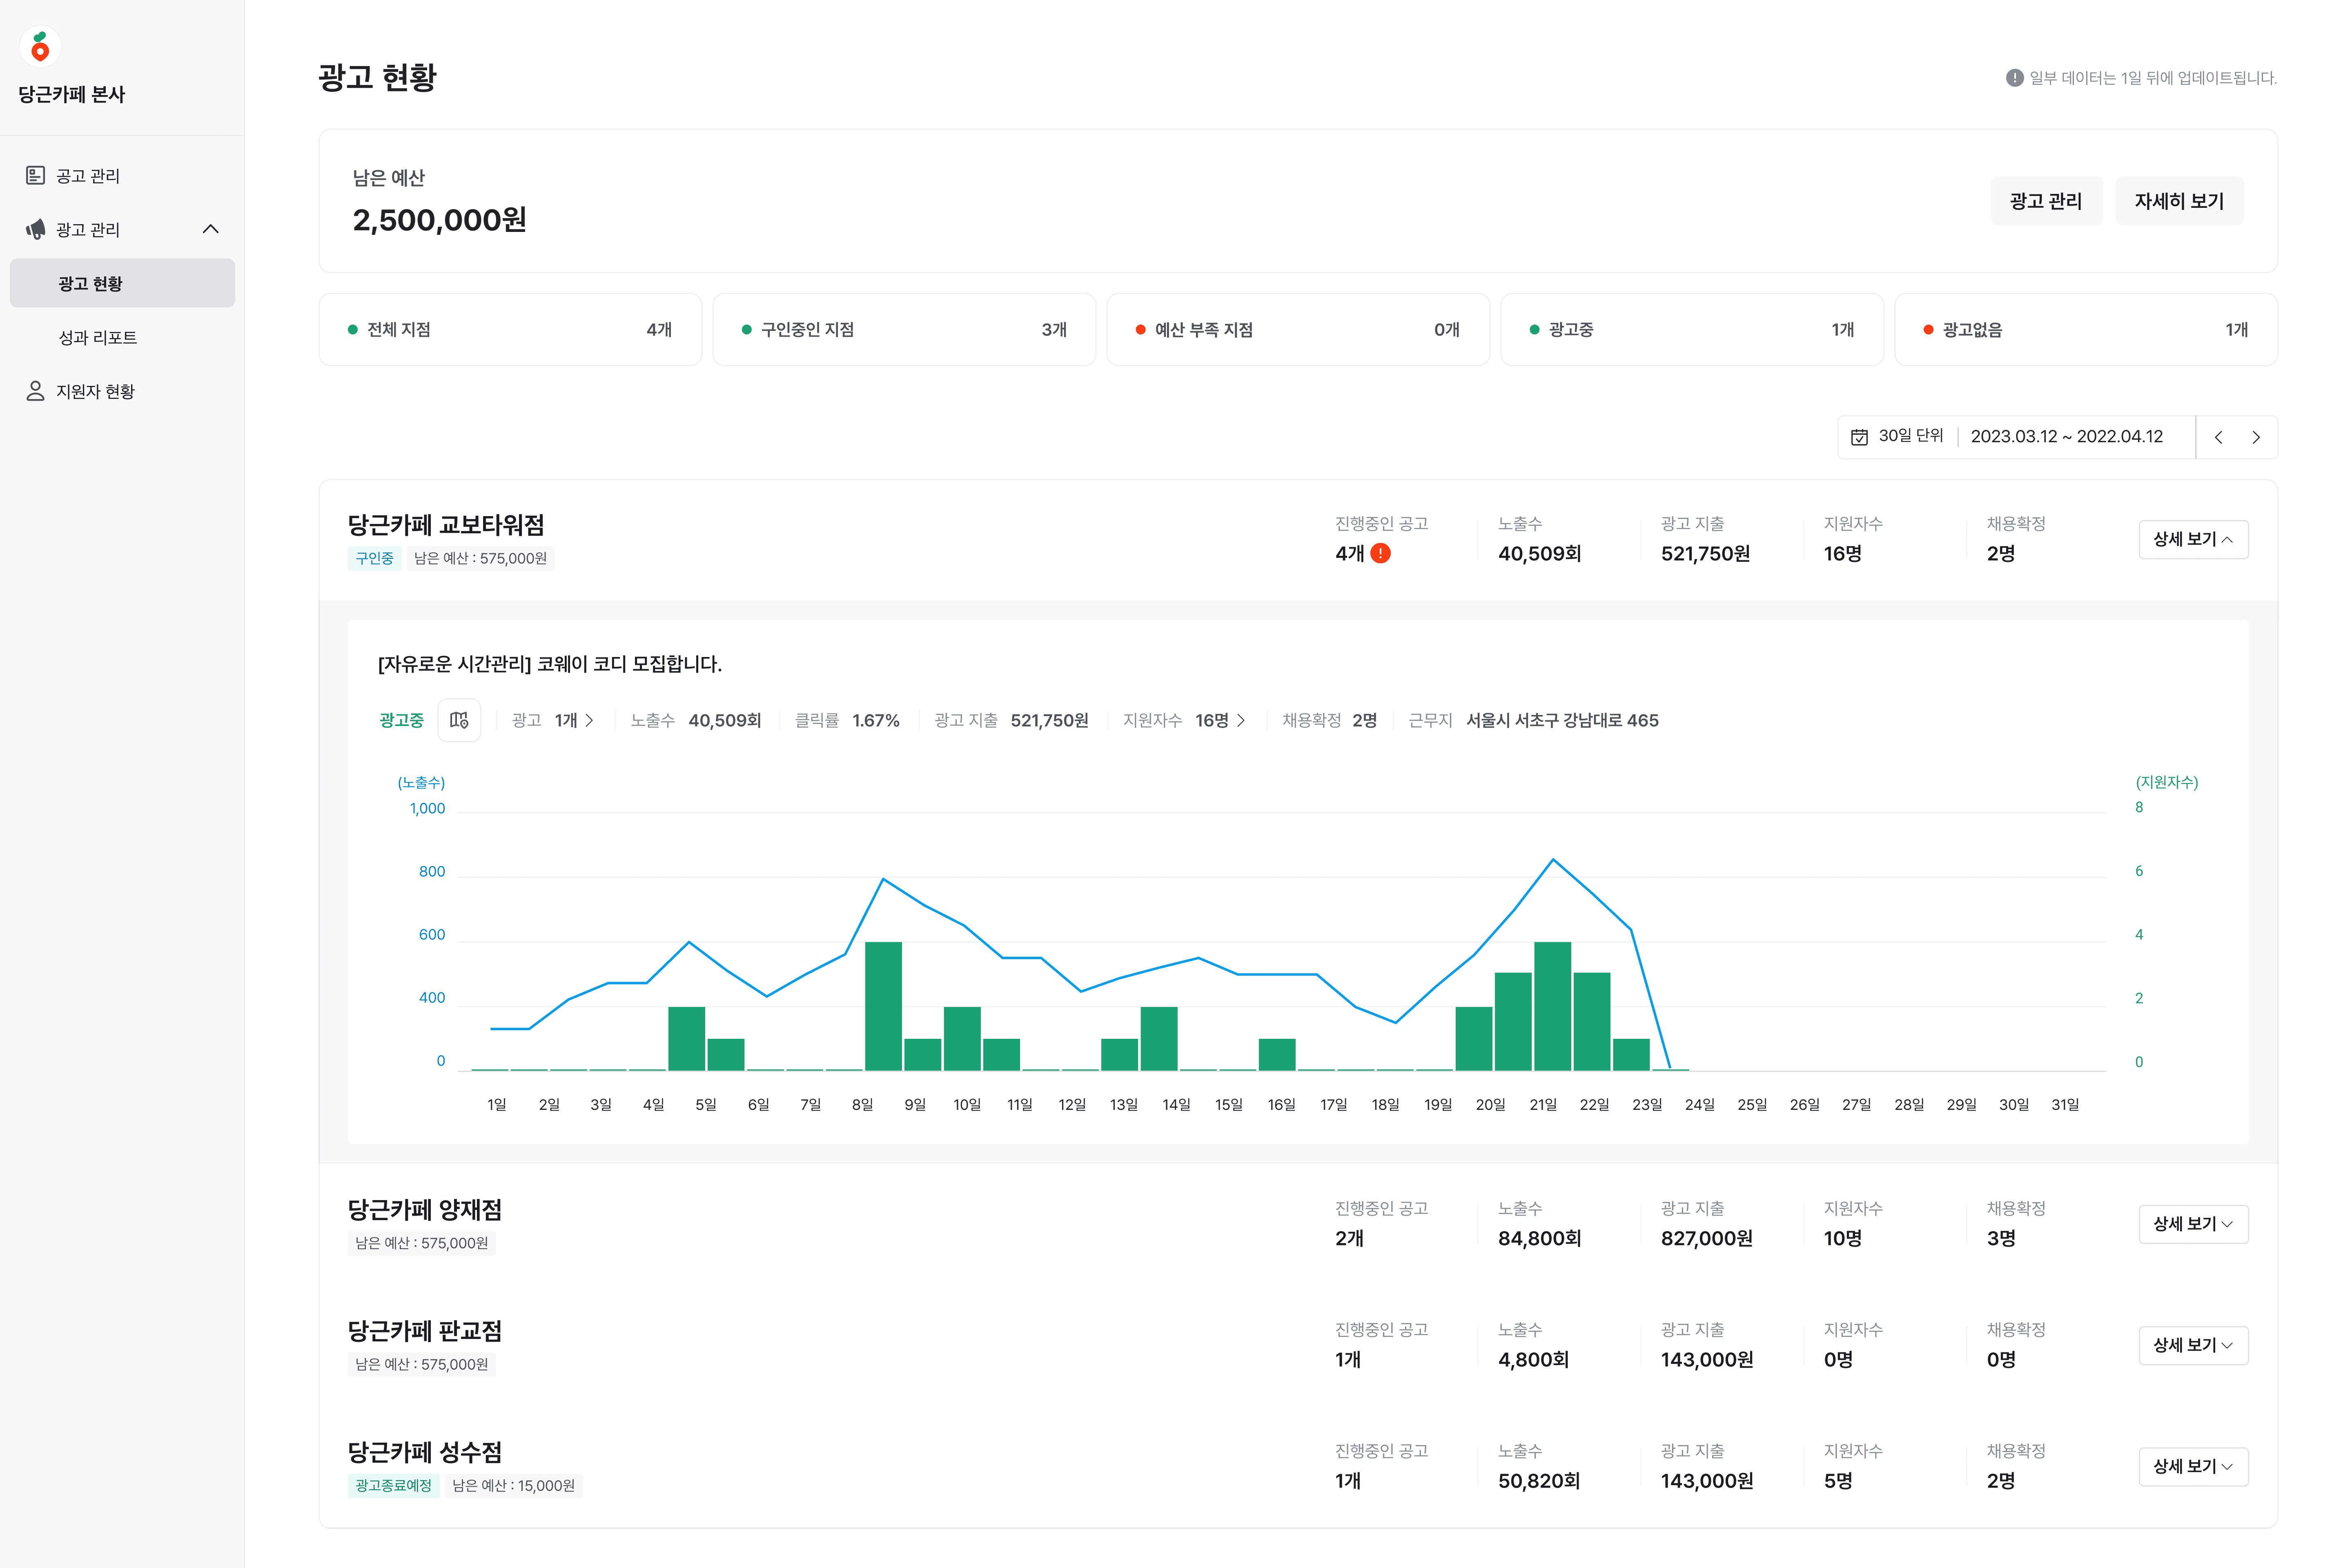Click the red warning icon beside 4개
Viewport: 2352px width, 1568px height.
point(1380,553)
